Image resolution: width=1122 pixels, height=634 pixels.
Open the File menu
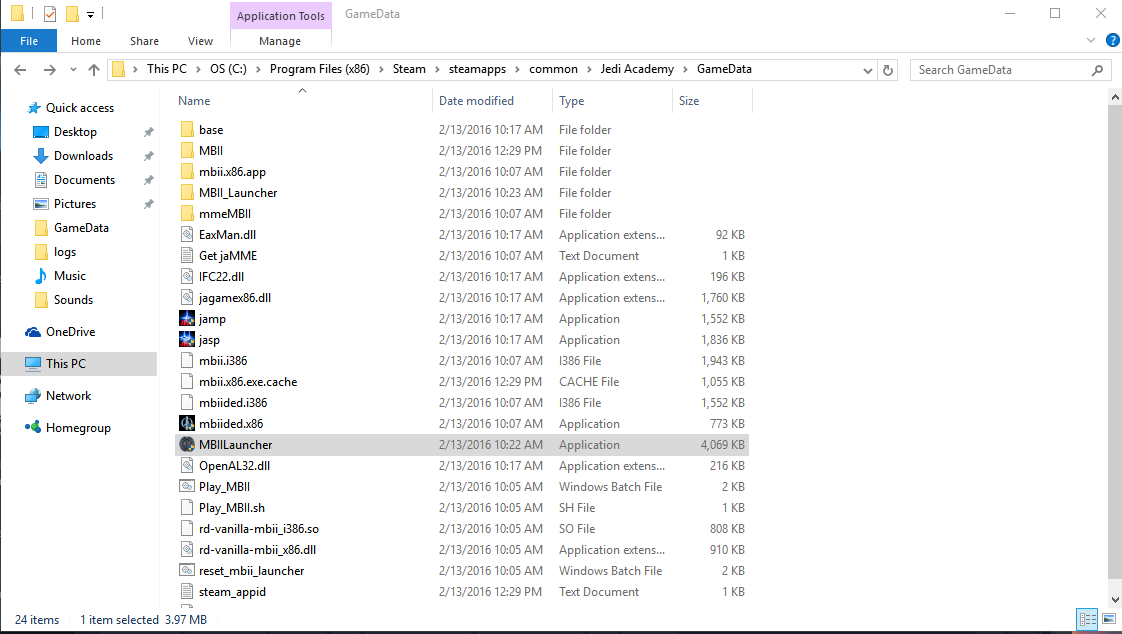click(x=29, y=41)
